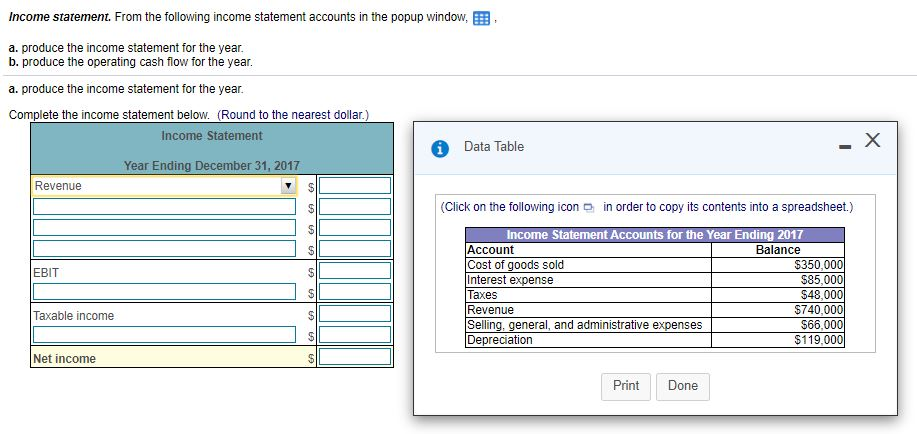This screenshot has width=917, height=434.
Task: Click the blue info icon beside Data Table
Action: point(439,150)
